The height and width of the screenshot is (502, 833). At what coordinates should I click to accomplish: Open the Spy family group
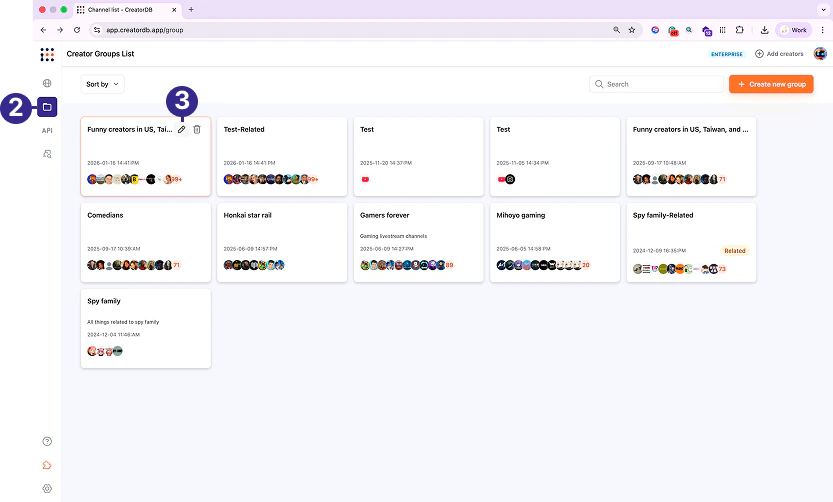[146, 328]
